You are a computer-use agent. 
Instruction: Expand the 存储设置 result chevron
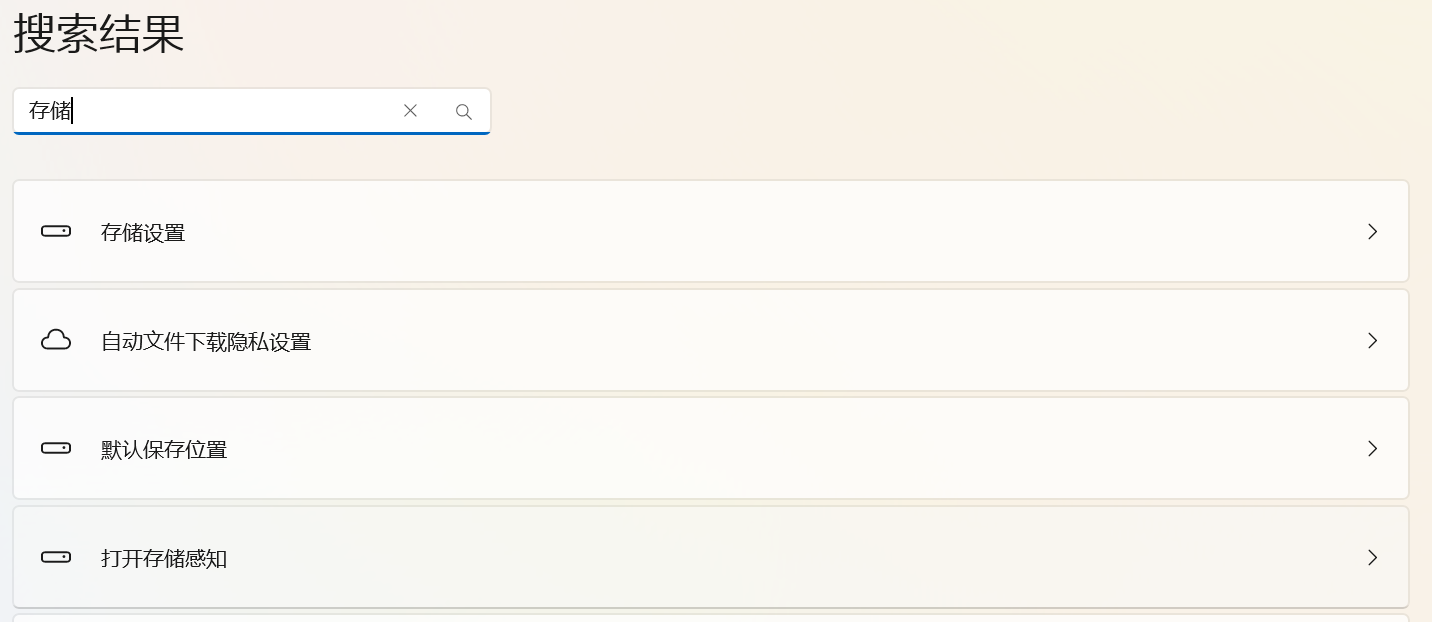1372,232
